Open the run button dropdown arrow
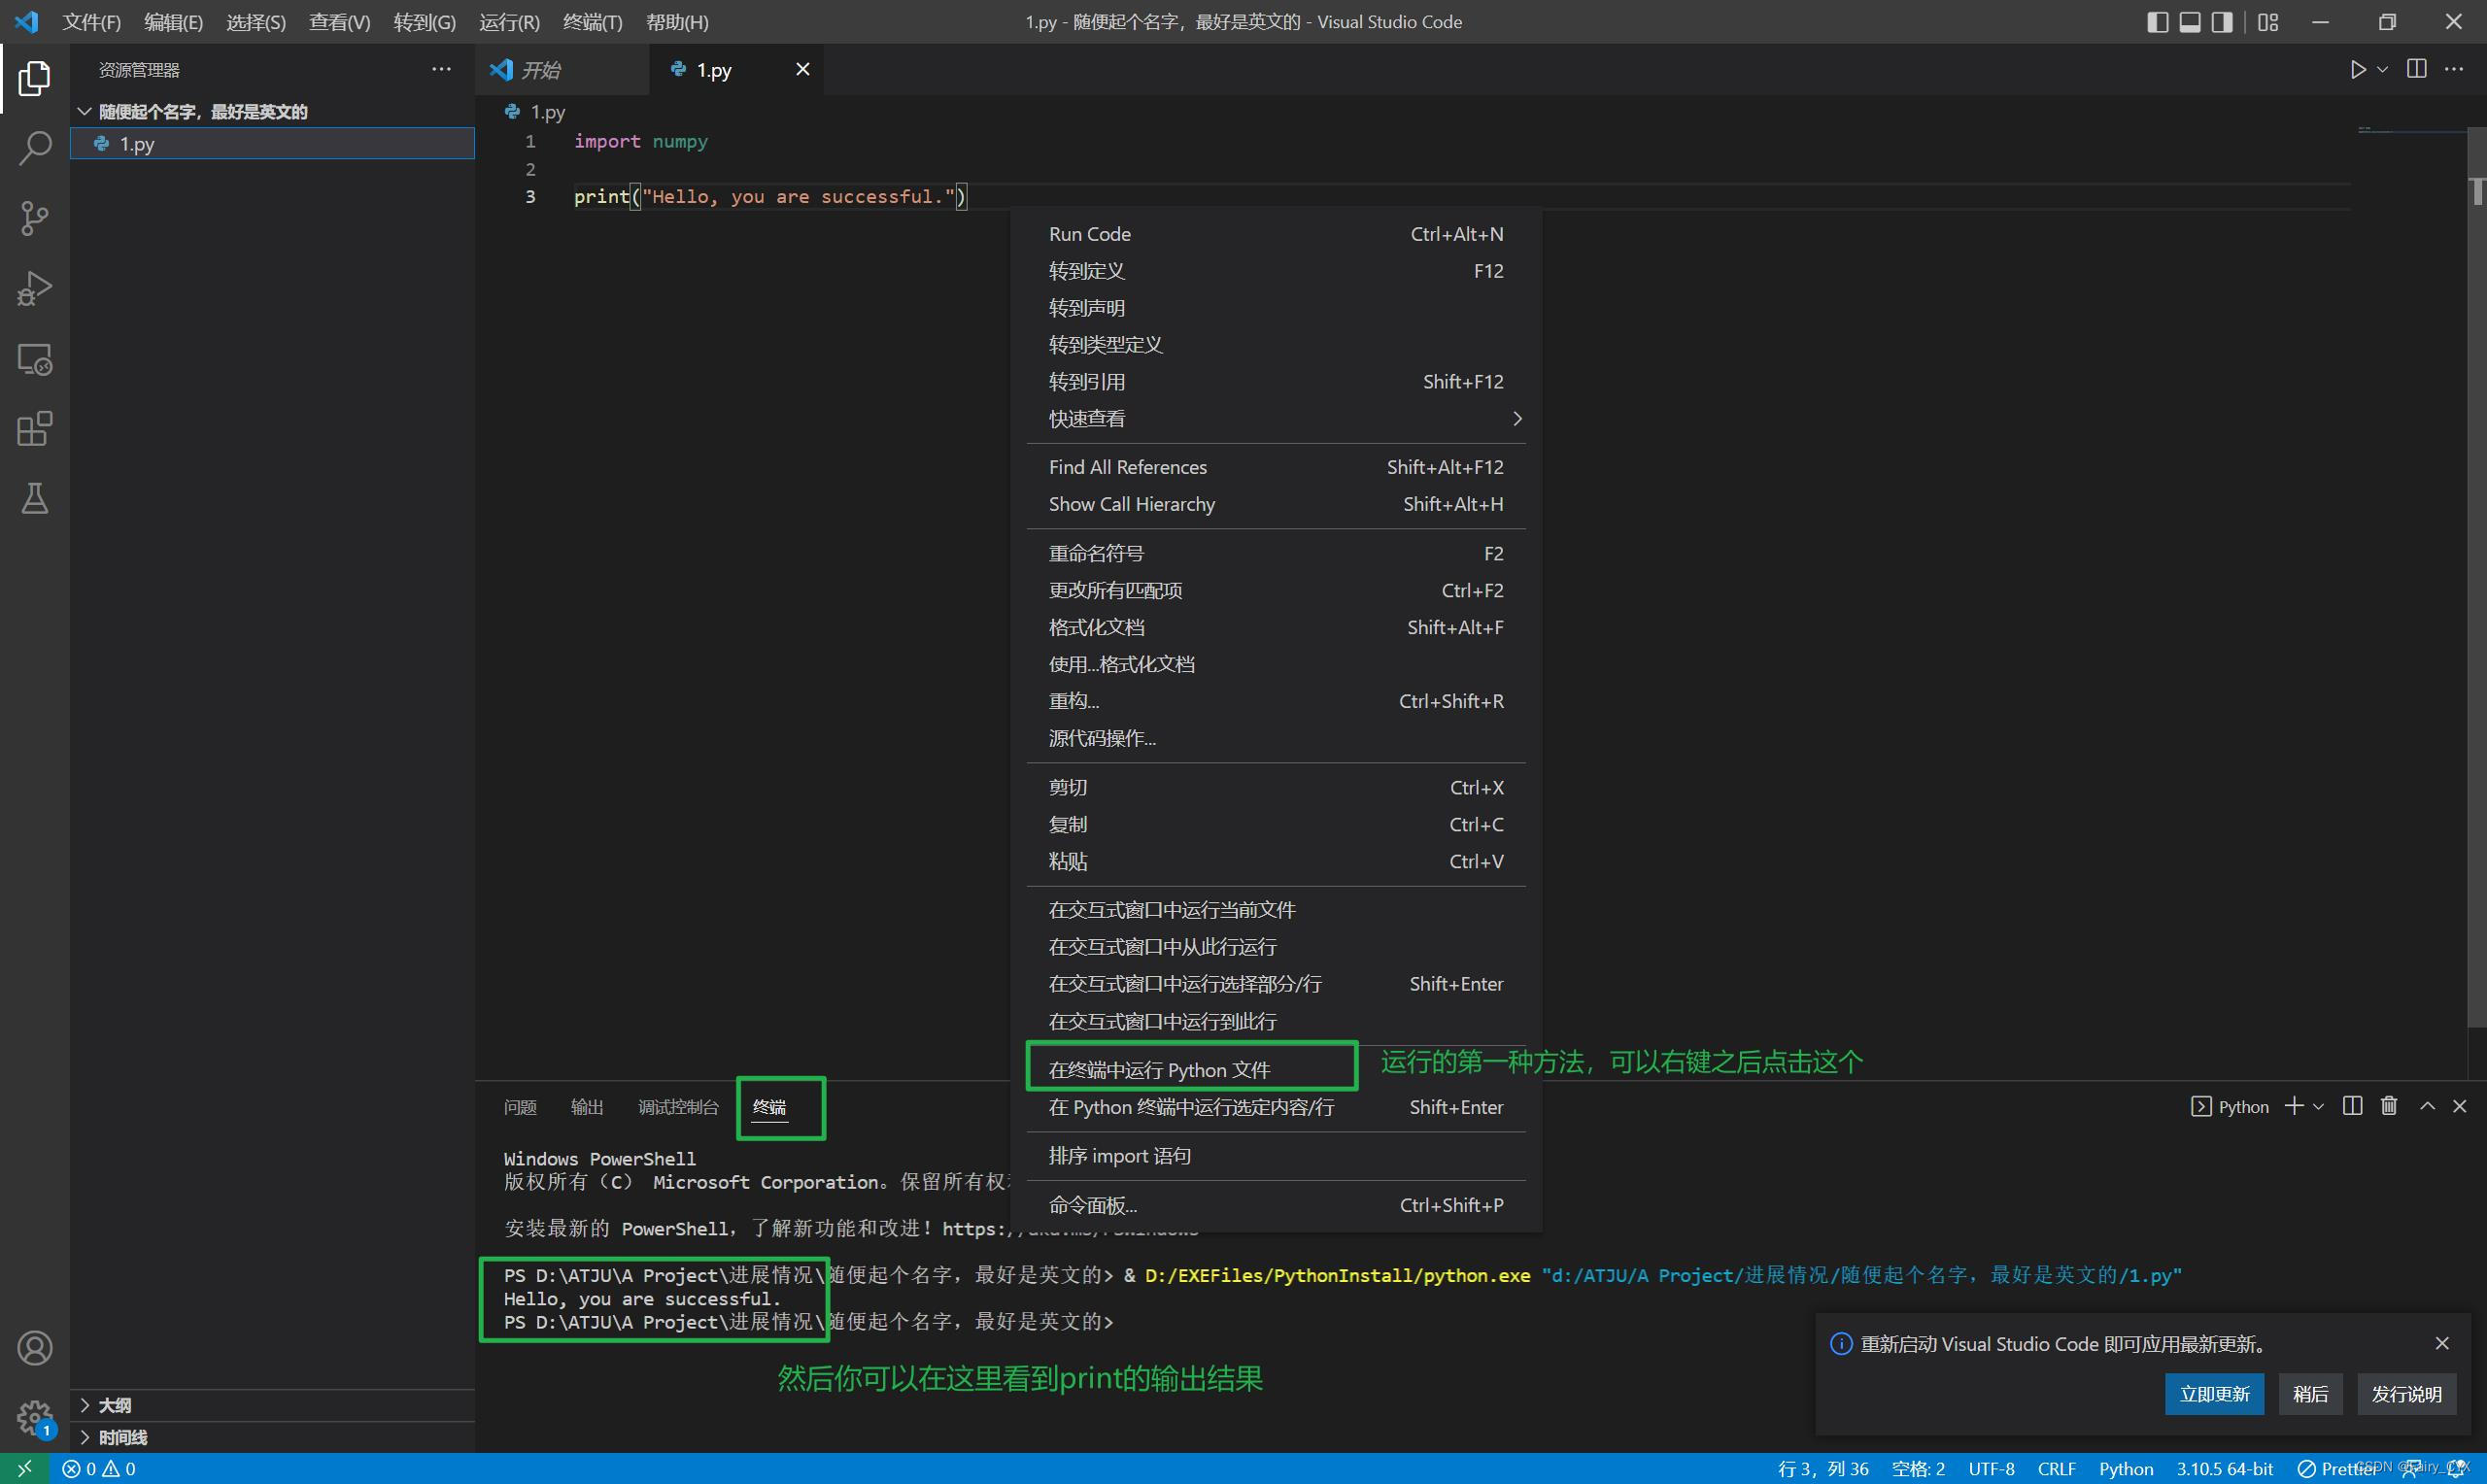This screenshot has height=1484, width=2487. coord(2382,69)
